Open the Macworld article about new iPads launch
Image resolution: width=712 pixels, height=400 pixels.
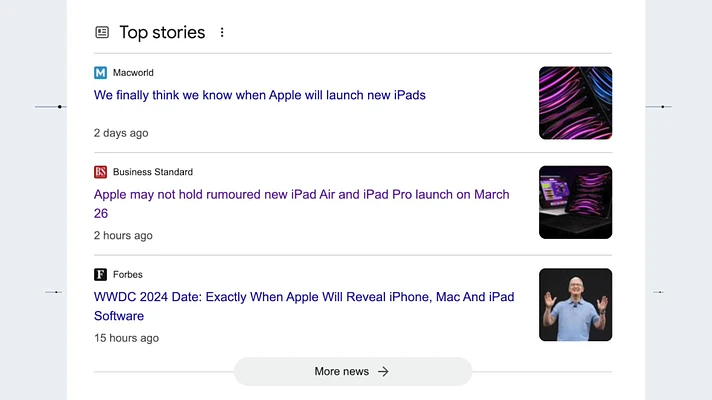coord(260,95)
